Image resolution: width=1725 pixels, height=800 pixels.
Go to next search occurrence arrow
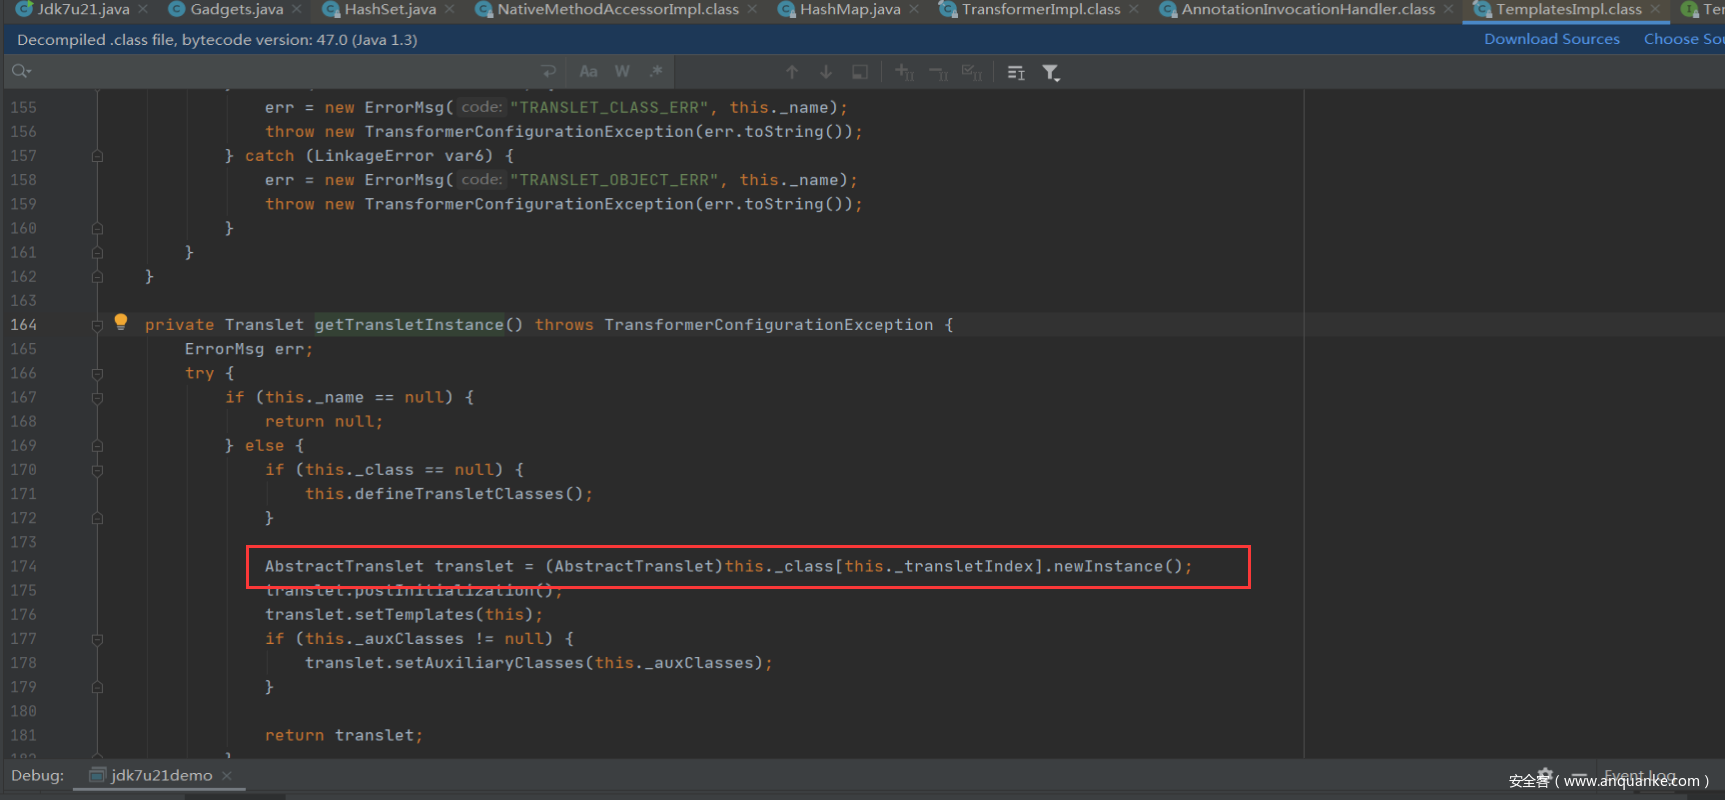[x=826, y=72]
